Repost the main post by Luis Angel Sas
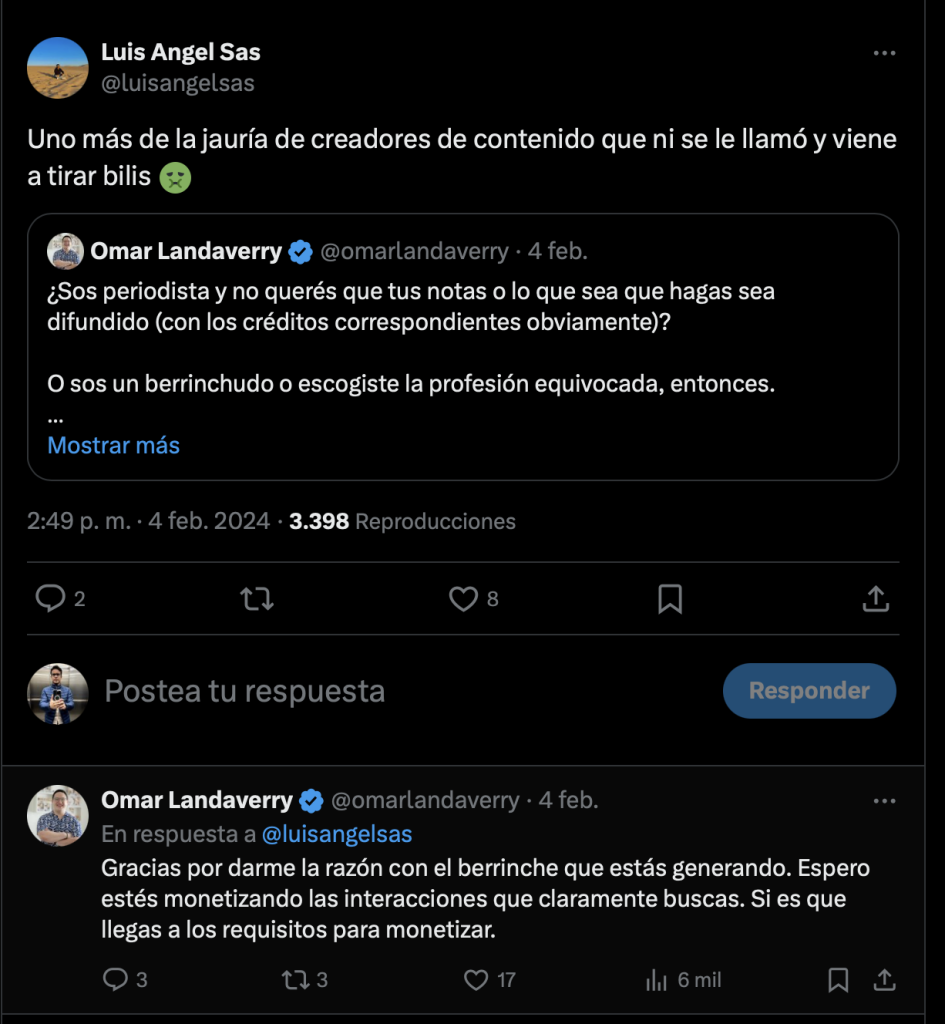 (257, 599)
